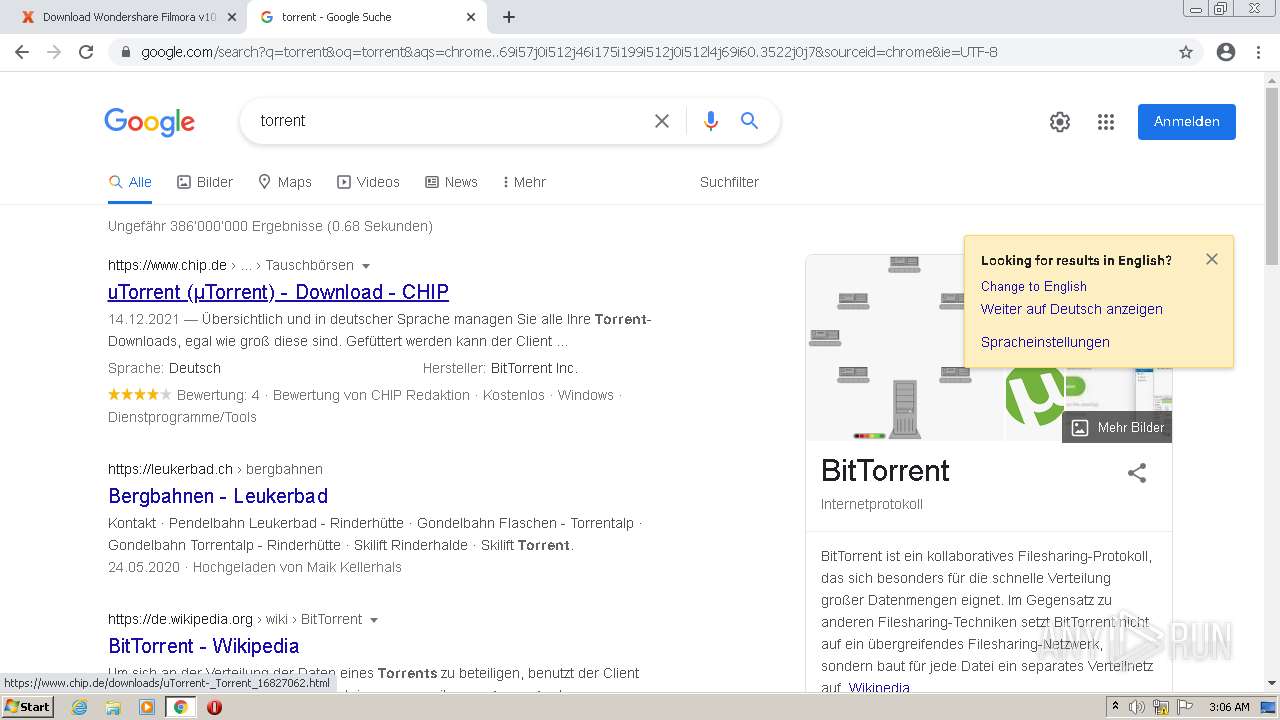The image size is (1280, 720).
Task: Open a new browser tab
Action: click(x=509, y=17)
